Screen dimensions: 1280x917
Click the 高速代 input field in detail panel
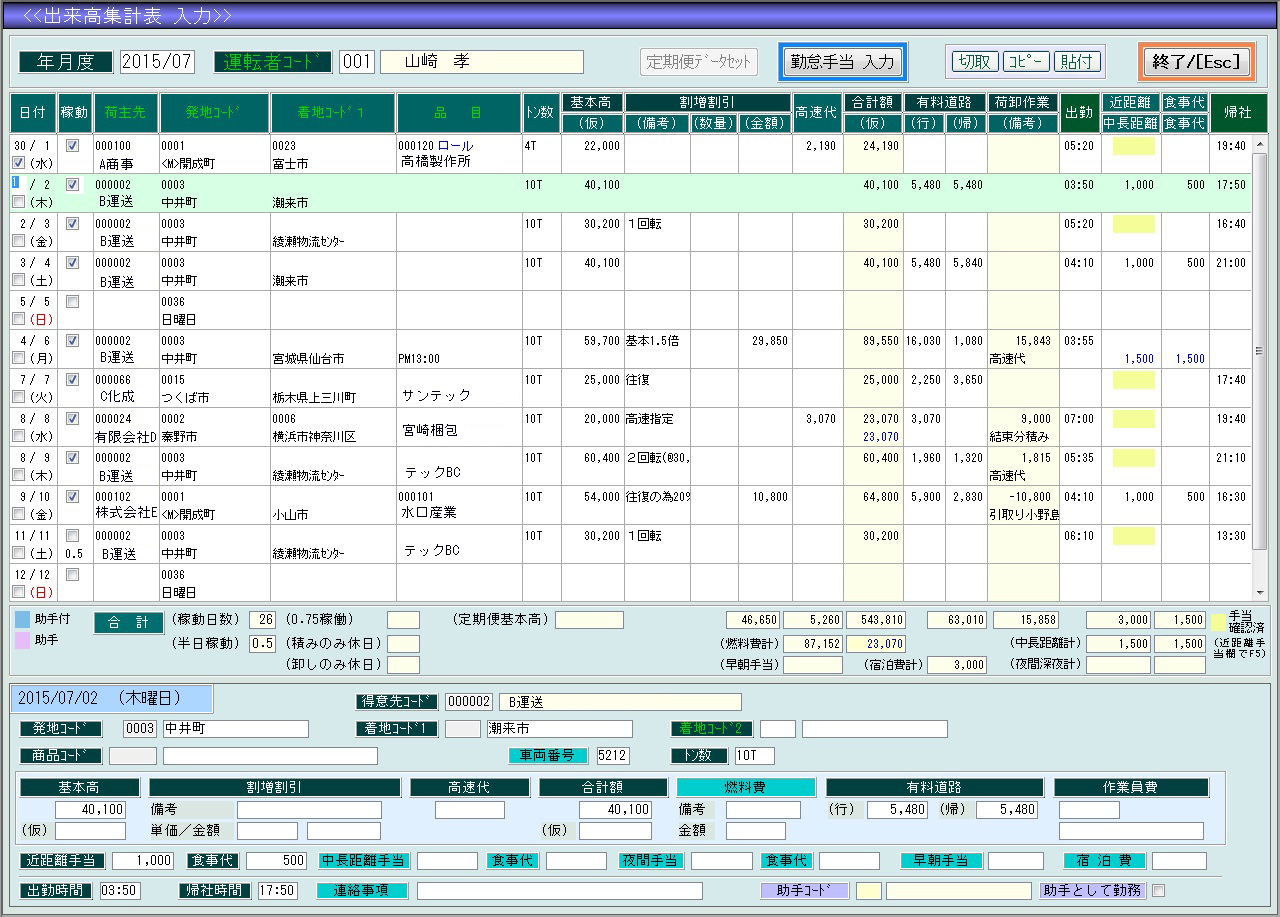[470, 809]
